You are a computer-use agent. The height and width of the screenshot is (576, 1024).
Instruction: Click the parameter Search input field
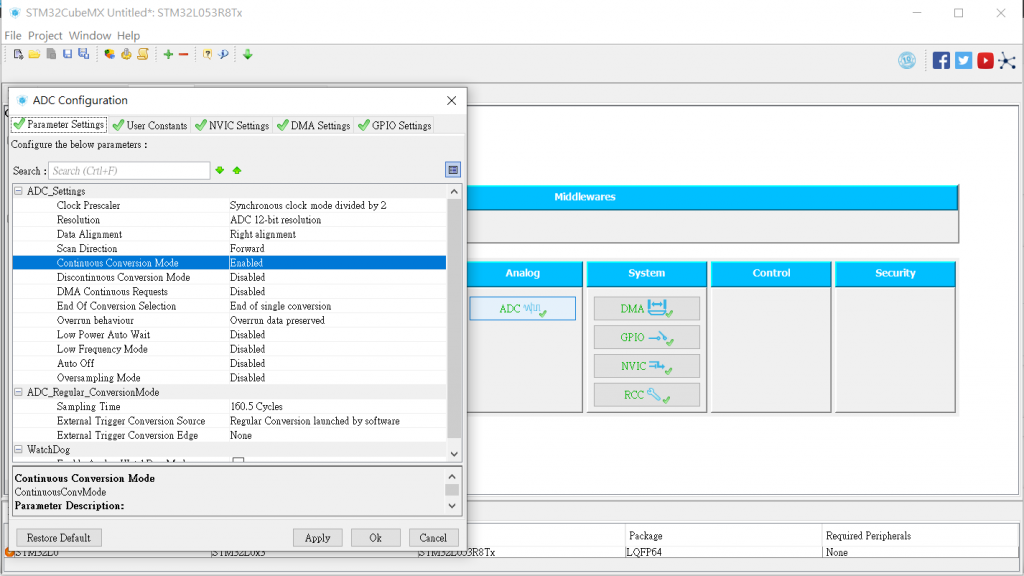point(129,170)
